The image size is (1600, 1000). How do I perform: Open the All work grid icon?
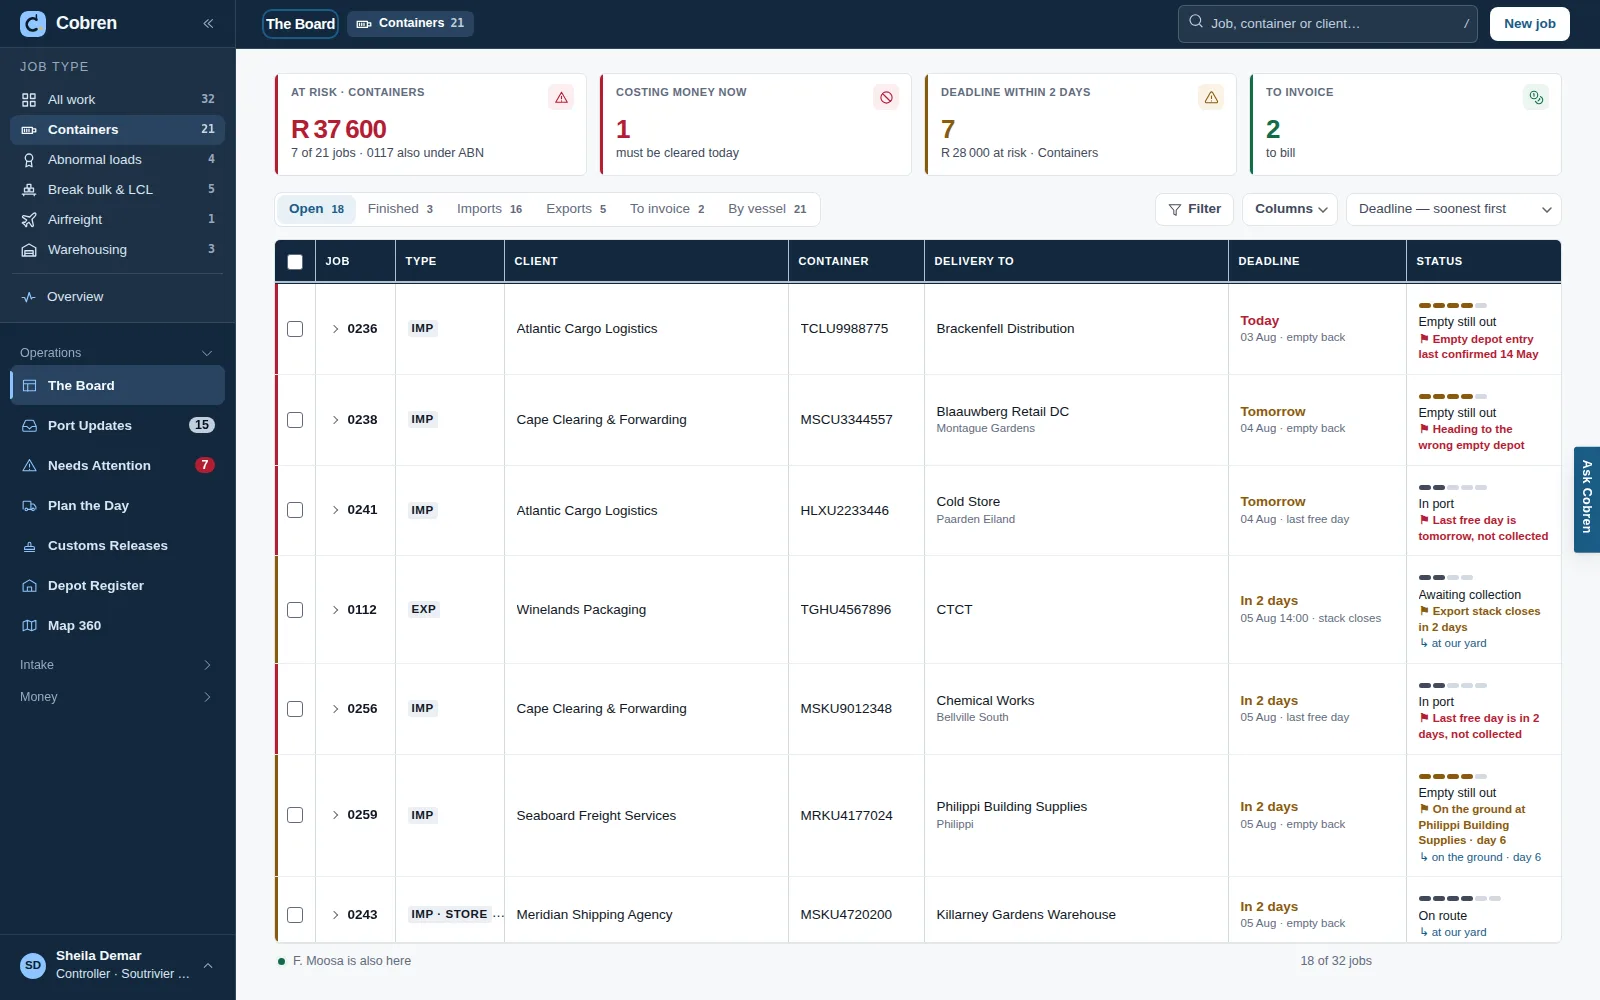29,100
